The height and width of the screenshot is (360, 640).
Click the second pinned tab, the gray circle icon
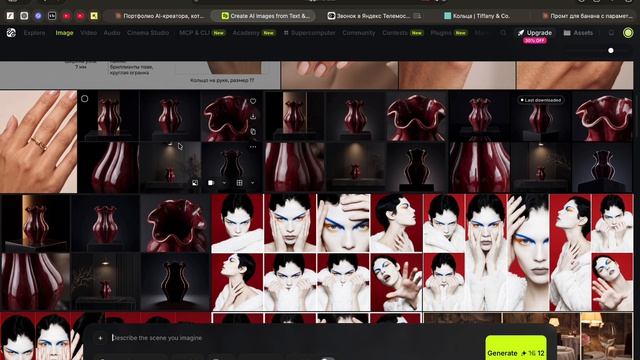click(x=24, y=16)
